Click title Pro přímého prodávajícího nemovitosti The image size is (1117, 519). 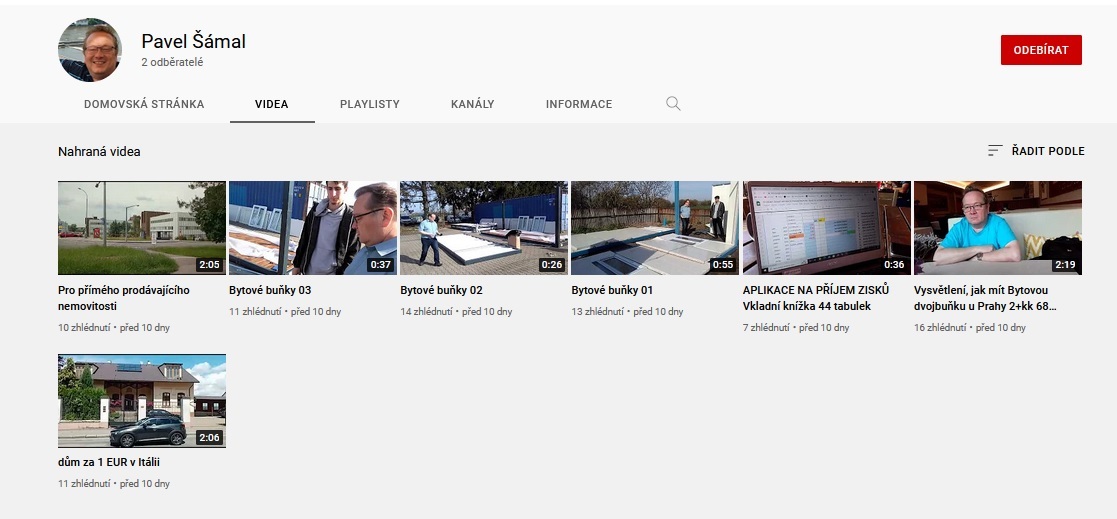(124, 298)
